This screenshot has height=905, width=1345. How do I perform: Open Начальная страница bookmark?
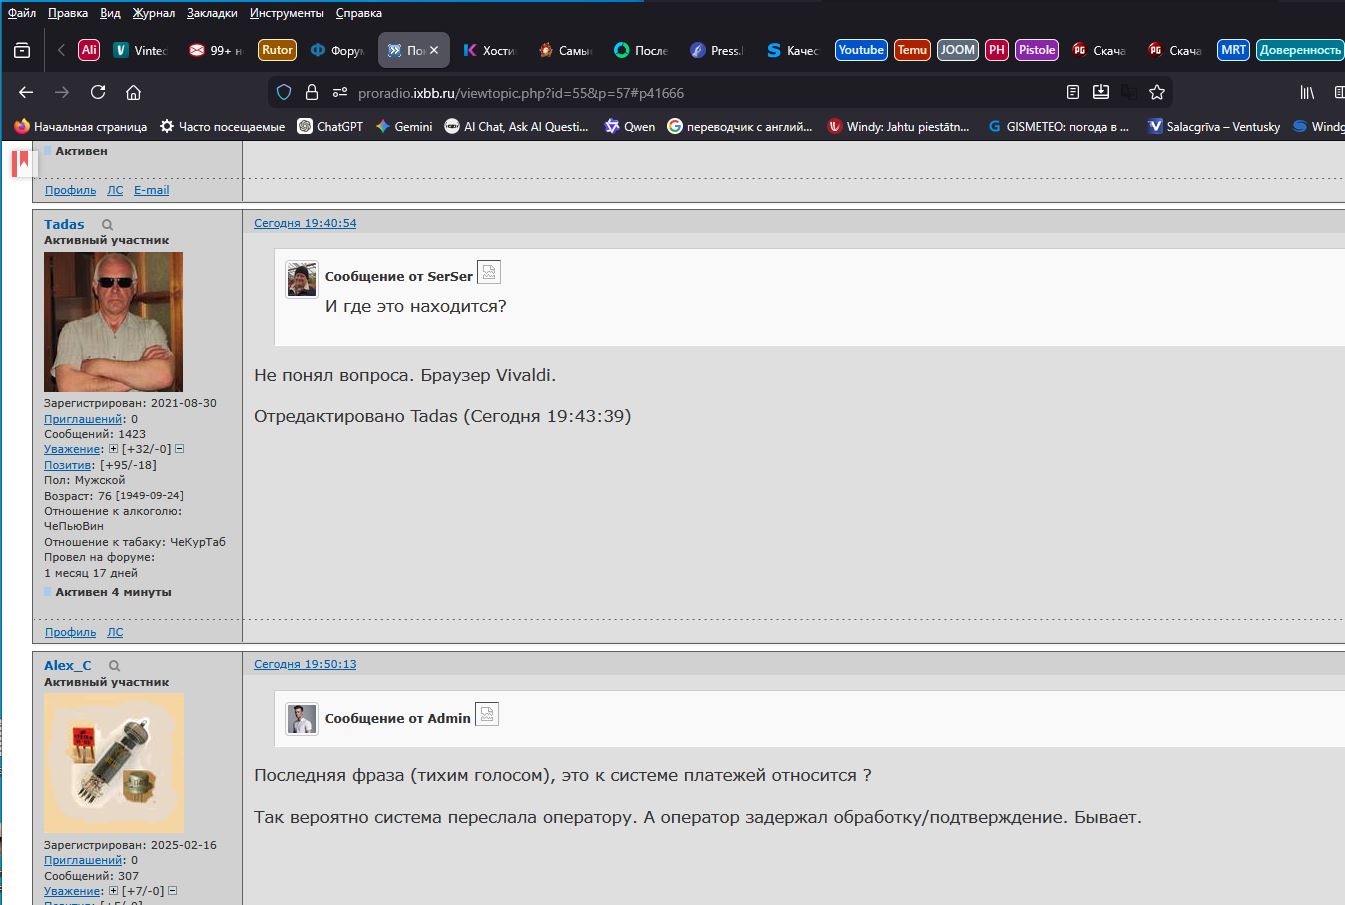pos(81,127)
